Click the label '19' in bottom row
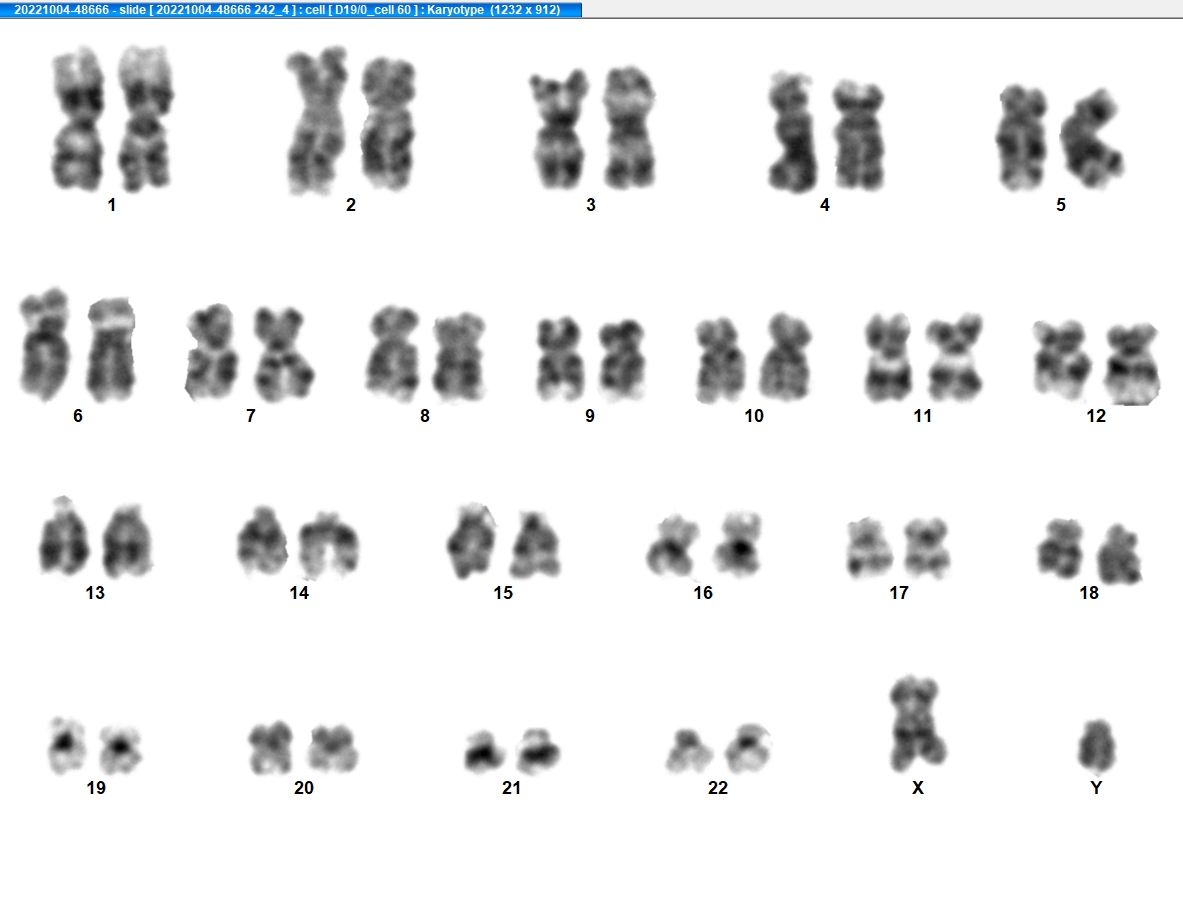 pos(96,788)
